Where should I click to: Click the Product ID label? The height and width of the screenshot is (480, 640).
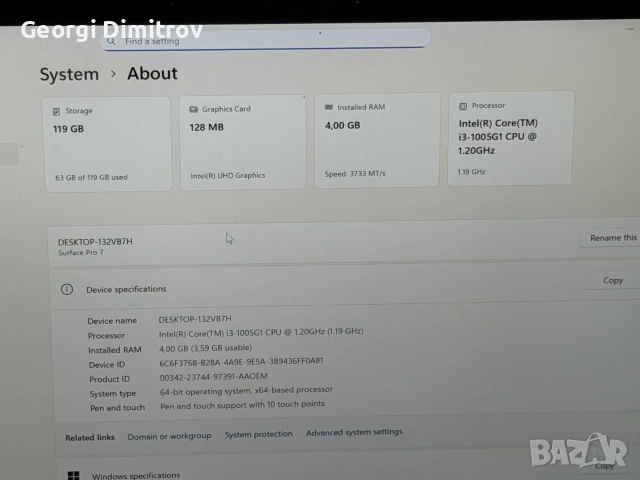coord(109,379)
